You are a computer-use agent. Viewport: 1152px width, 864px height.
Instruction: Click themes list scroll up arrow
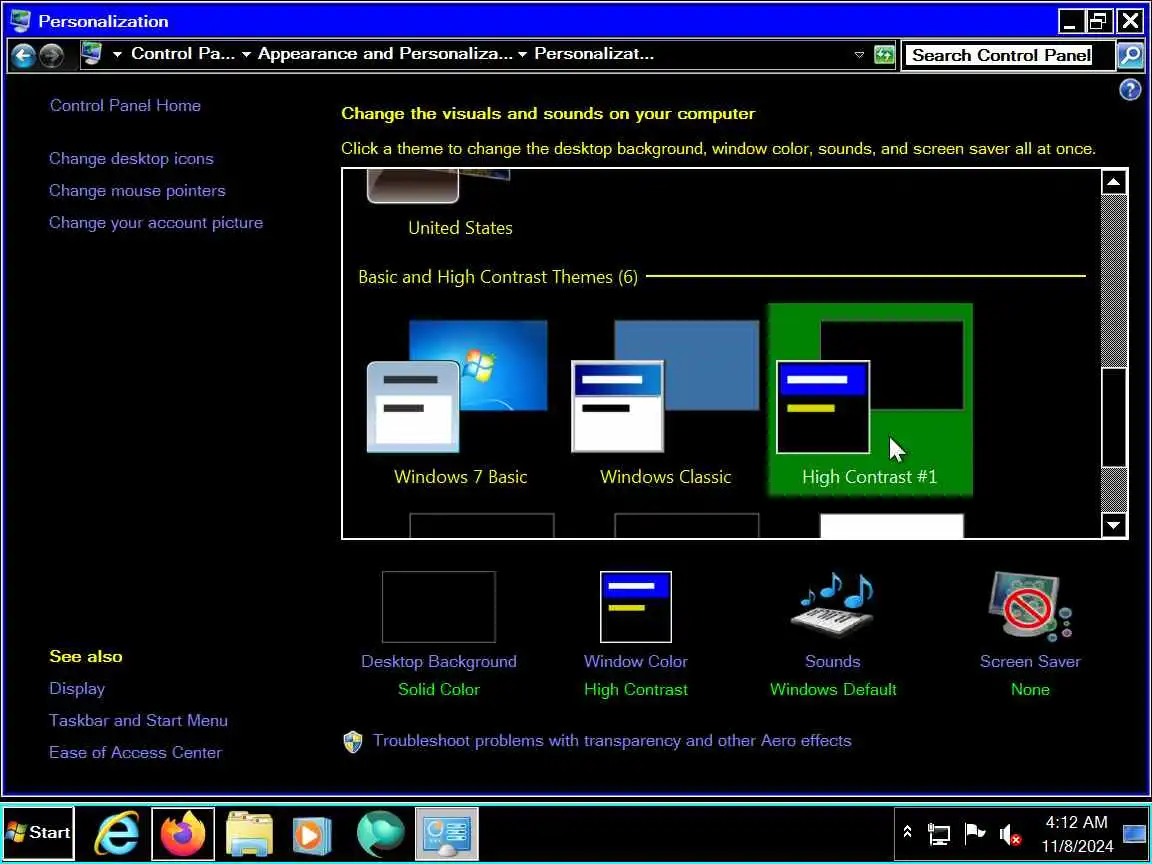[1114, 182]
